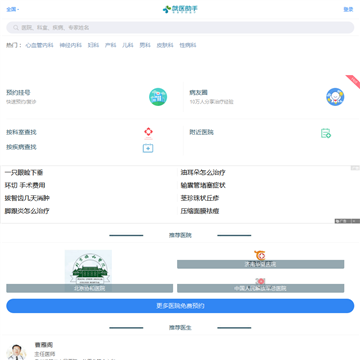Click the blue patient-circle avatar icon

click(x=335, y=97)
